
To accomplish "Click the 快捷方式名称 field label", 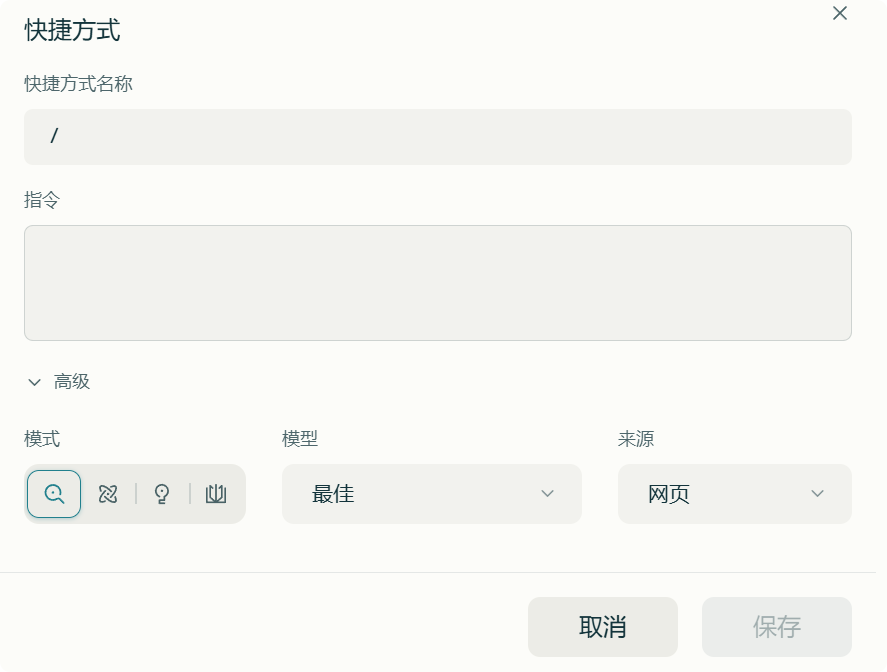I will pos(78,84).
